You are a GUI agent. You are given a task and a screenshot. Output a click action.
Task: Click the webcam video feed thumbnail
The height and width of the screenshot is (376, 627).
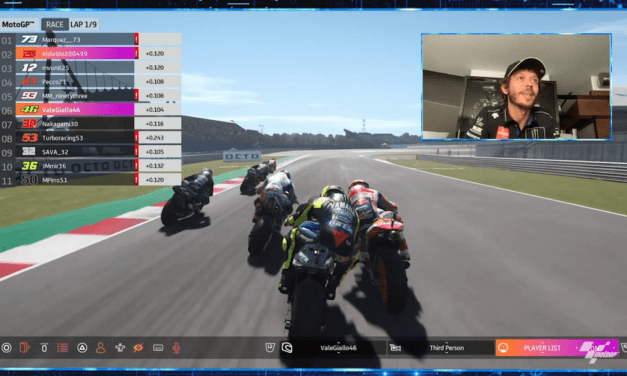click(516, 87)
